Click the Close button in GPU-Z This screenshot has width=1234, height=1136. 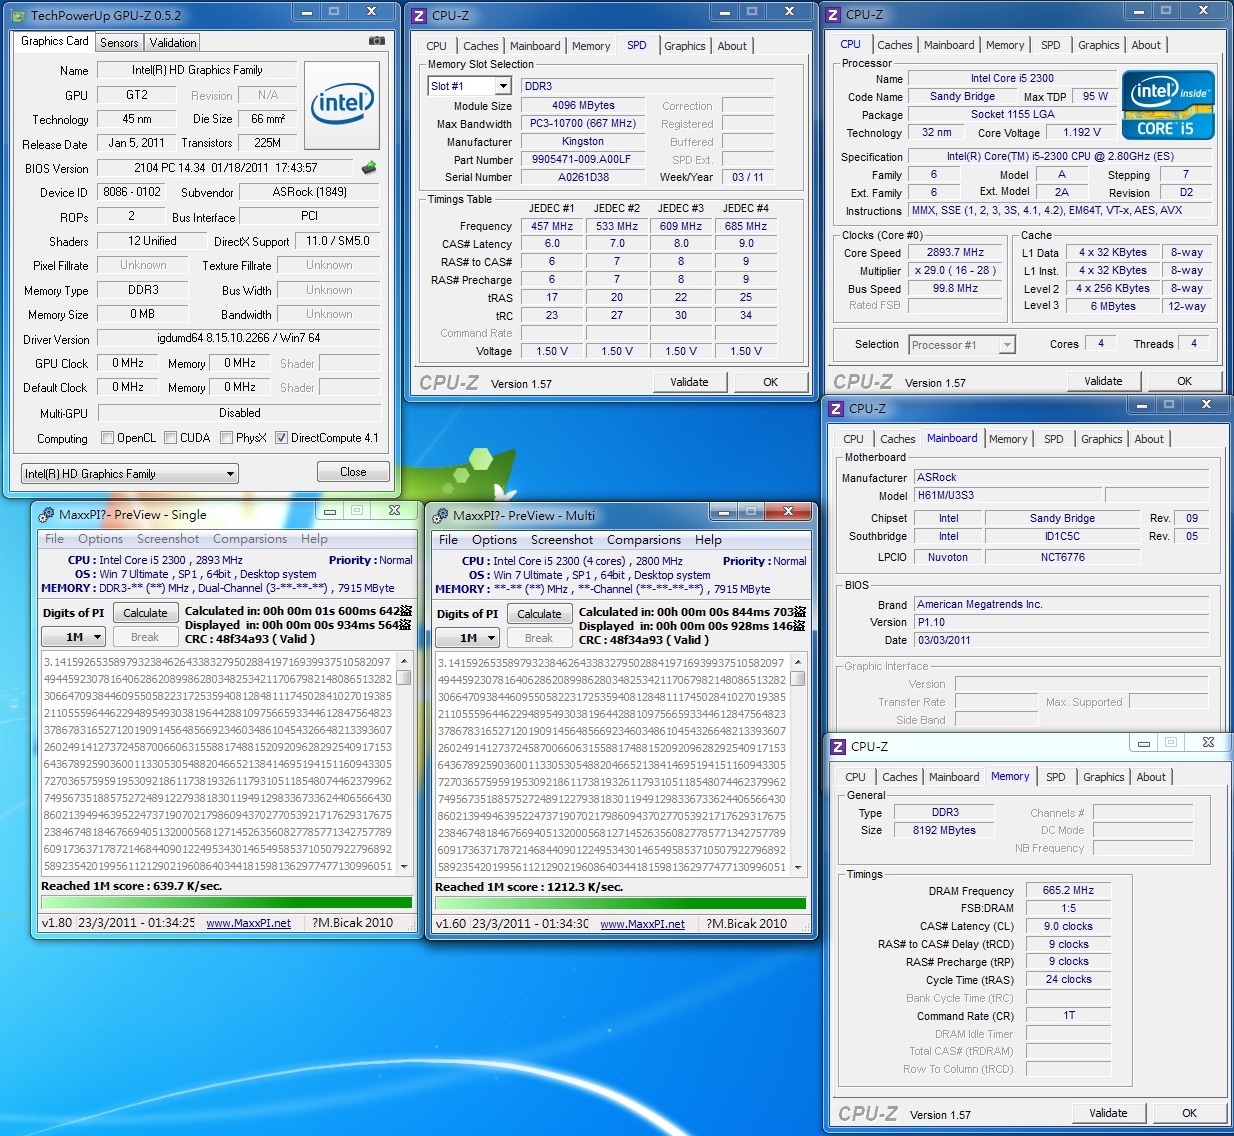tap(353, 472)
